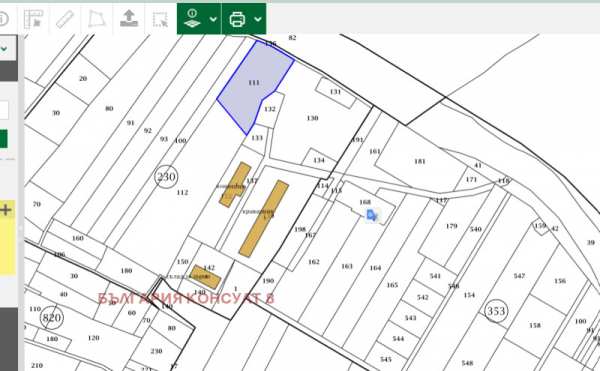Click parcel label 210
600x371 pixels.
coord(37,365)
